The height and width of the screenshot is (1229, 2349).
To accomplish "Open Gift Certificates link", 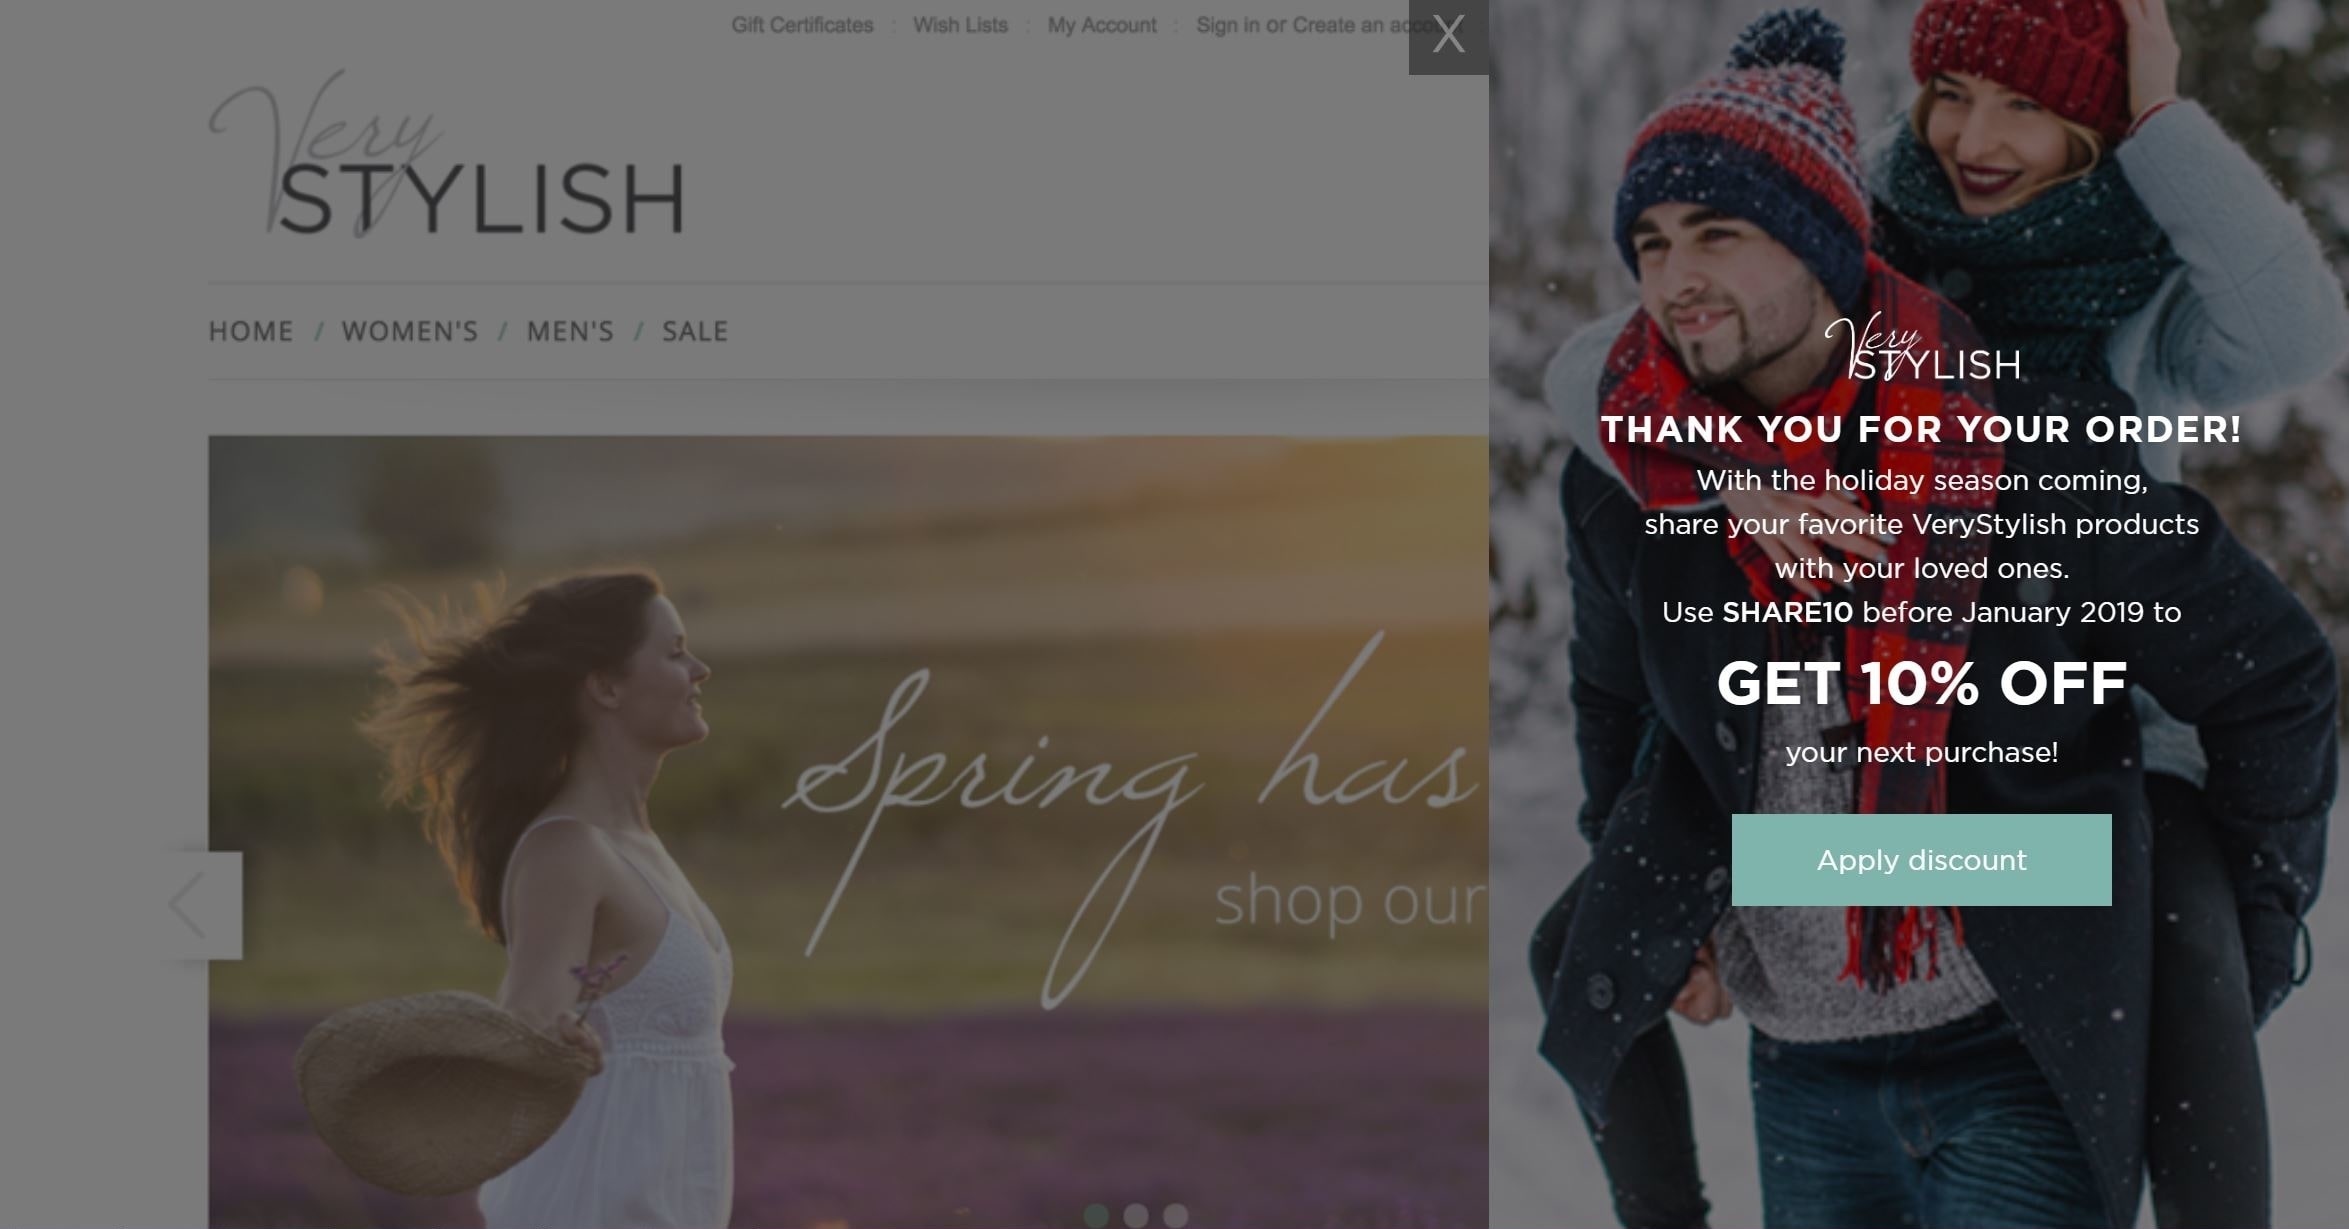I will 802,25.
